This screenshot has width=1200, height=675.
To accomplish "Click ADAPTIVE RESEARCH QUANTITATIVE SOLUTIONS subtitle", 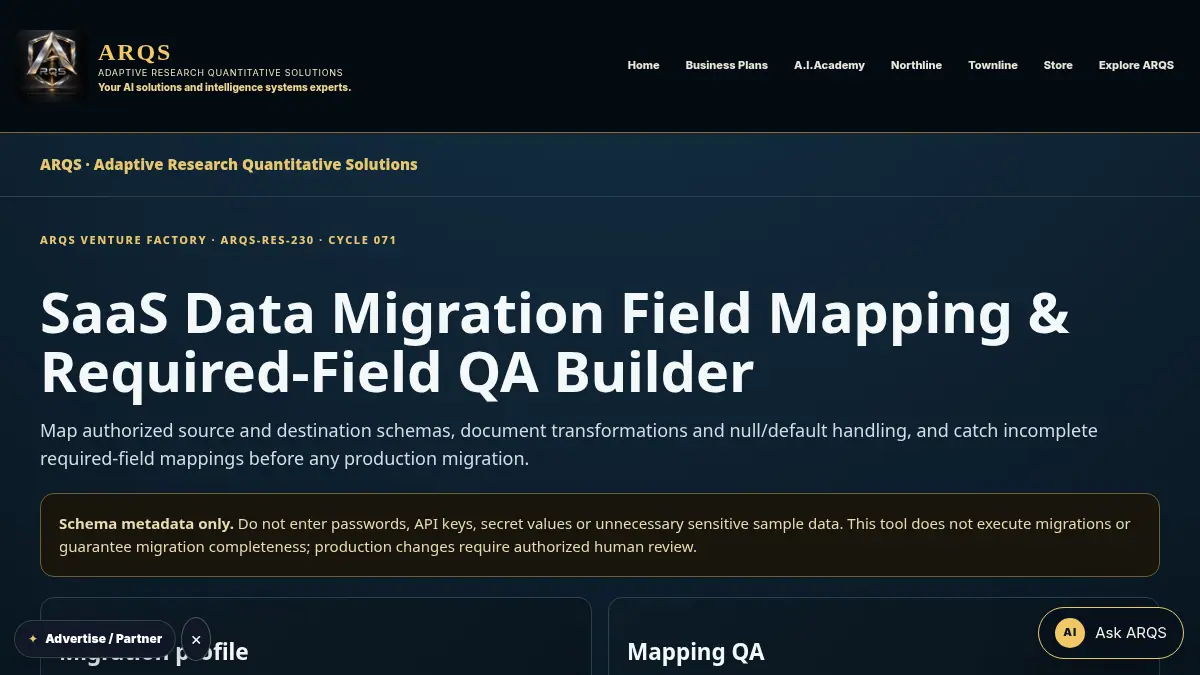I will (220, 73).
